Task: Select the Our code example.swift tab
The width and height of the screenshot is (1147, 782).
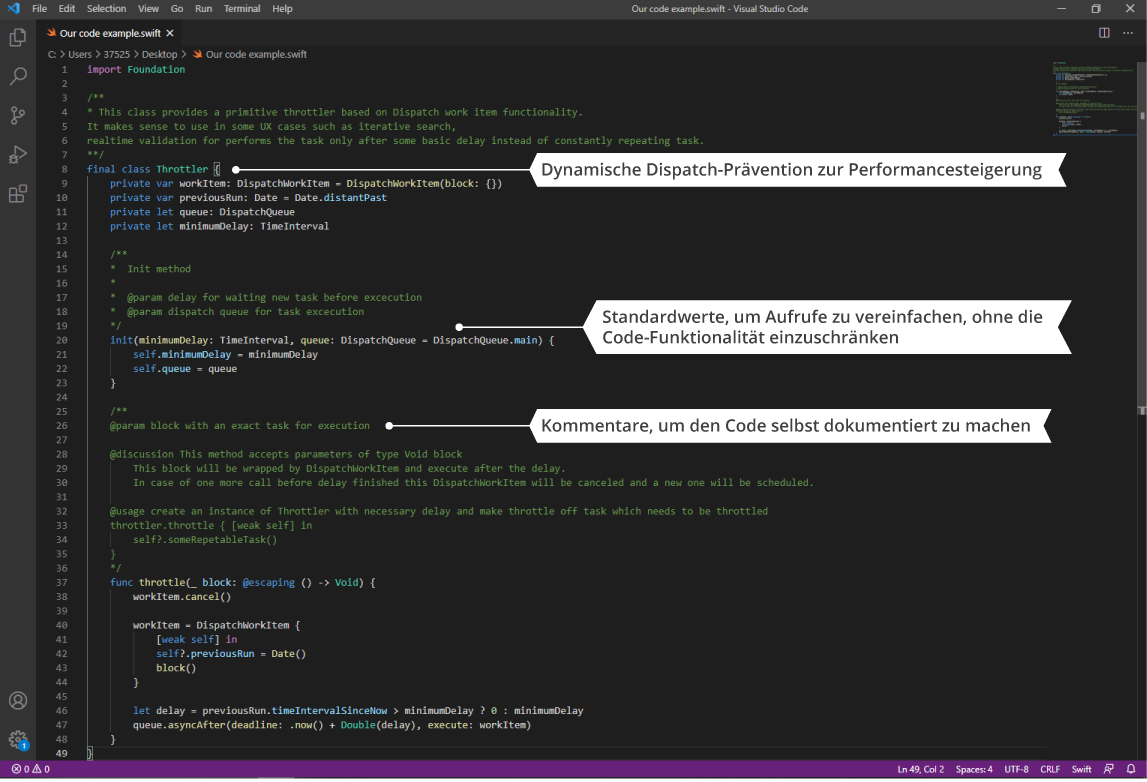Action: [110, 31]
